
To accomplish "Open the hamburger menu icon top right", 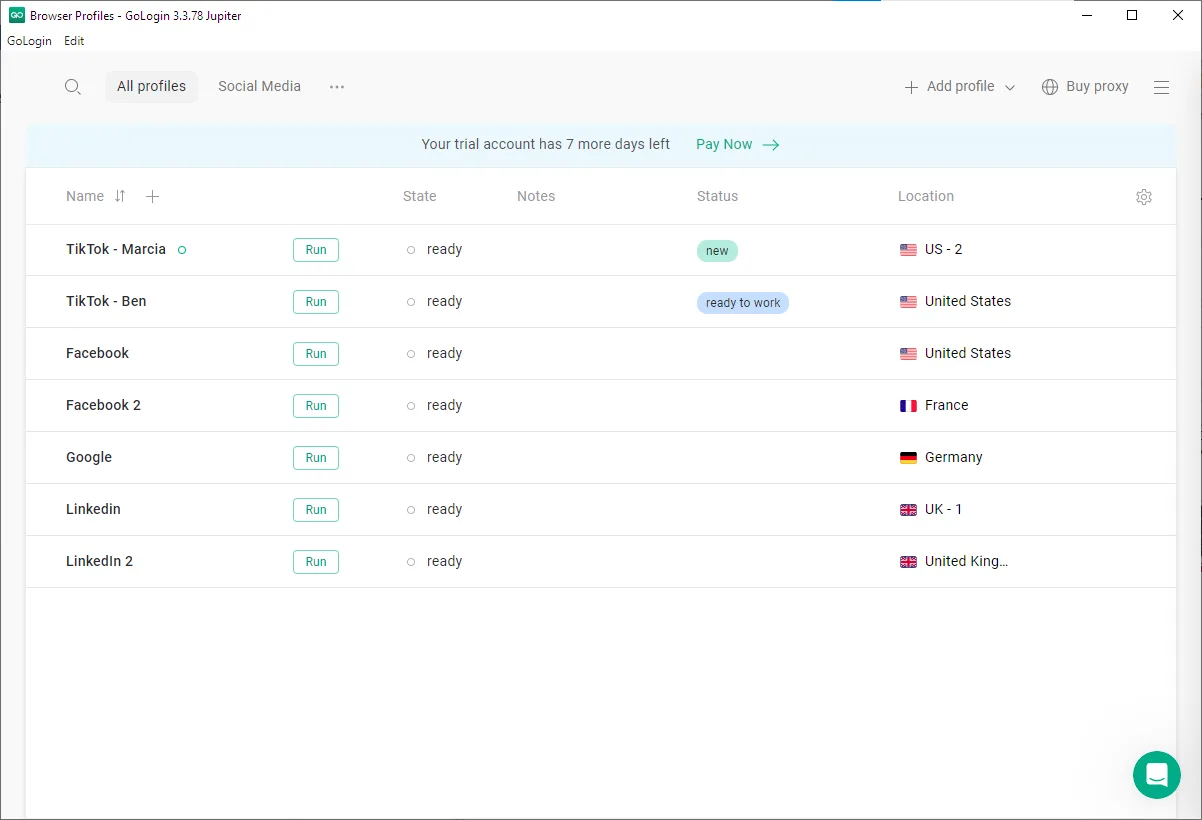I will pyautogui.click(x=1161, y=87).
